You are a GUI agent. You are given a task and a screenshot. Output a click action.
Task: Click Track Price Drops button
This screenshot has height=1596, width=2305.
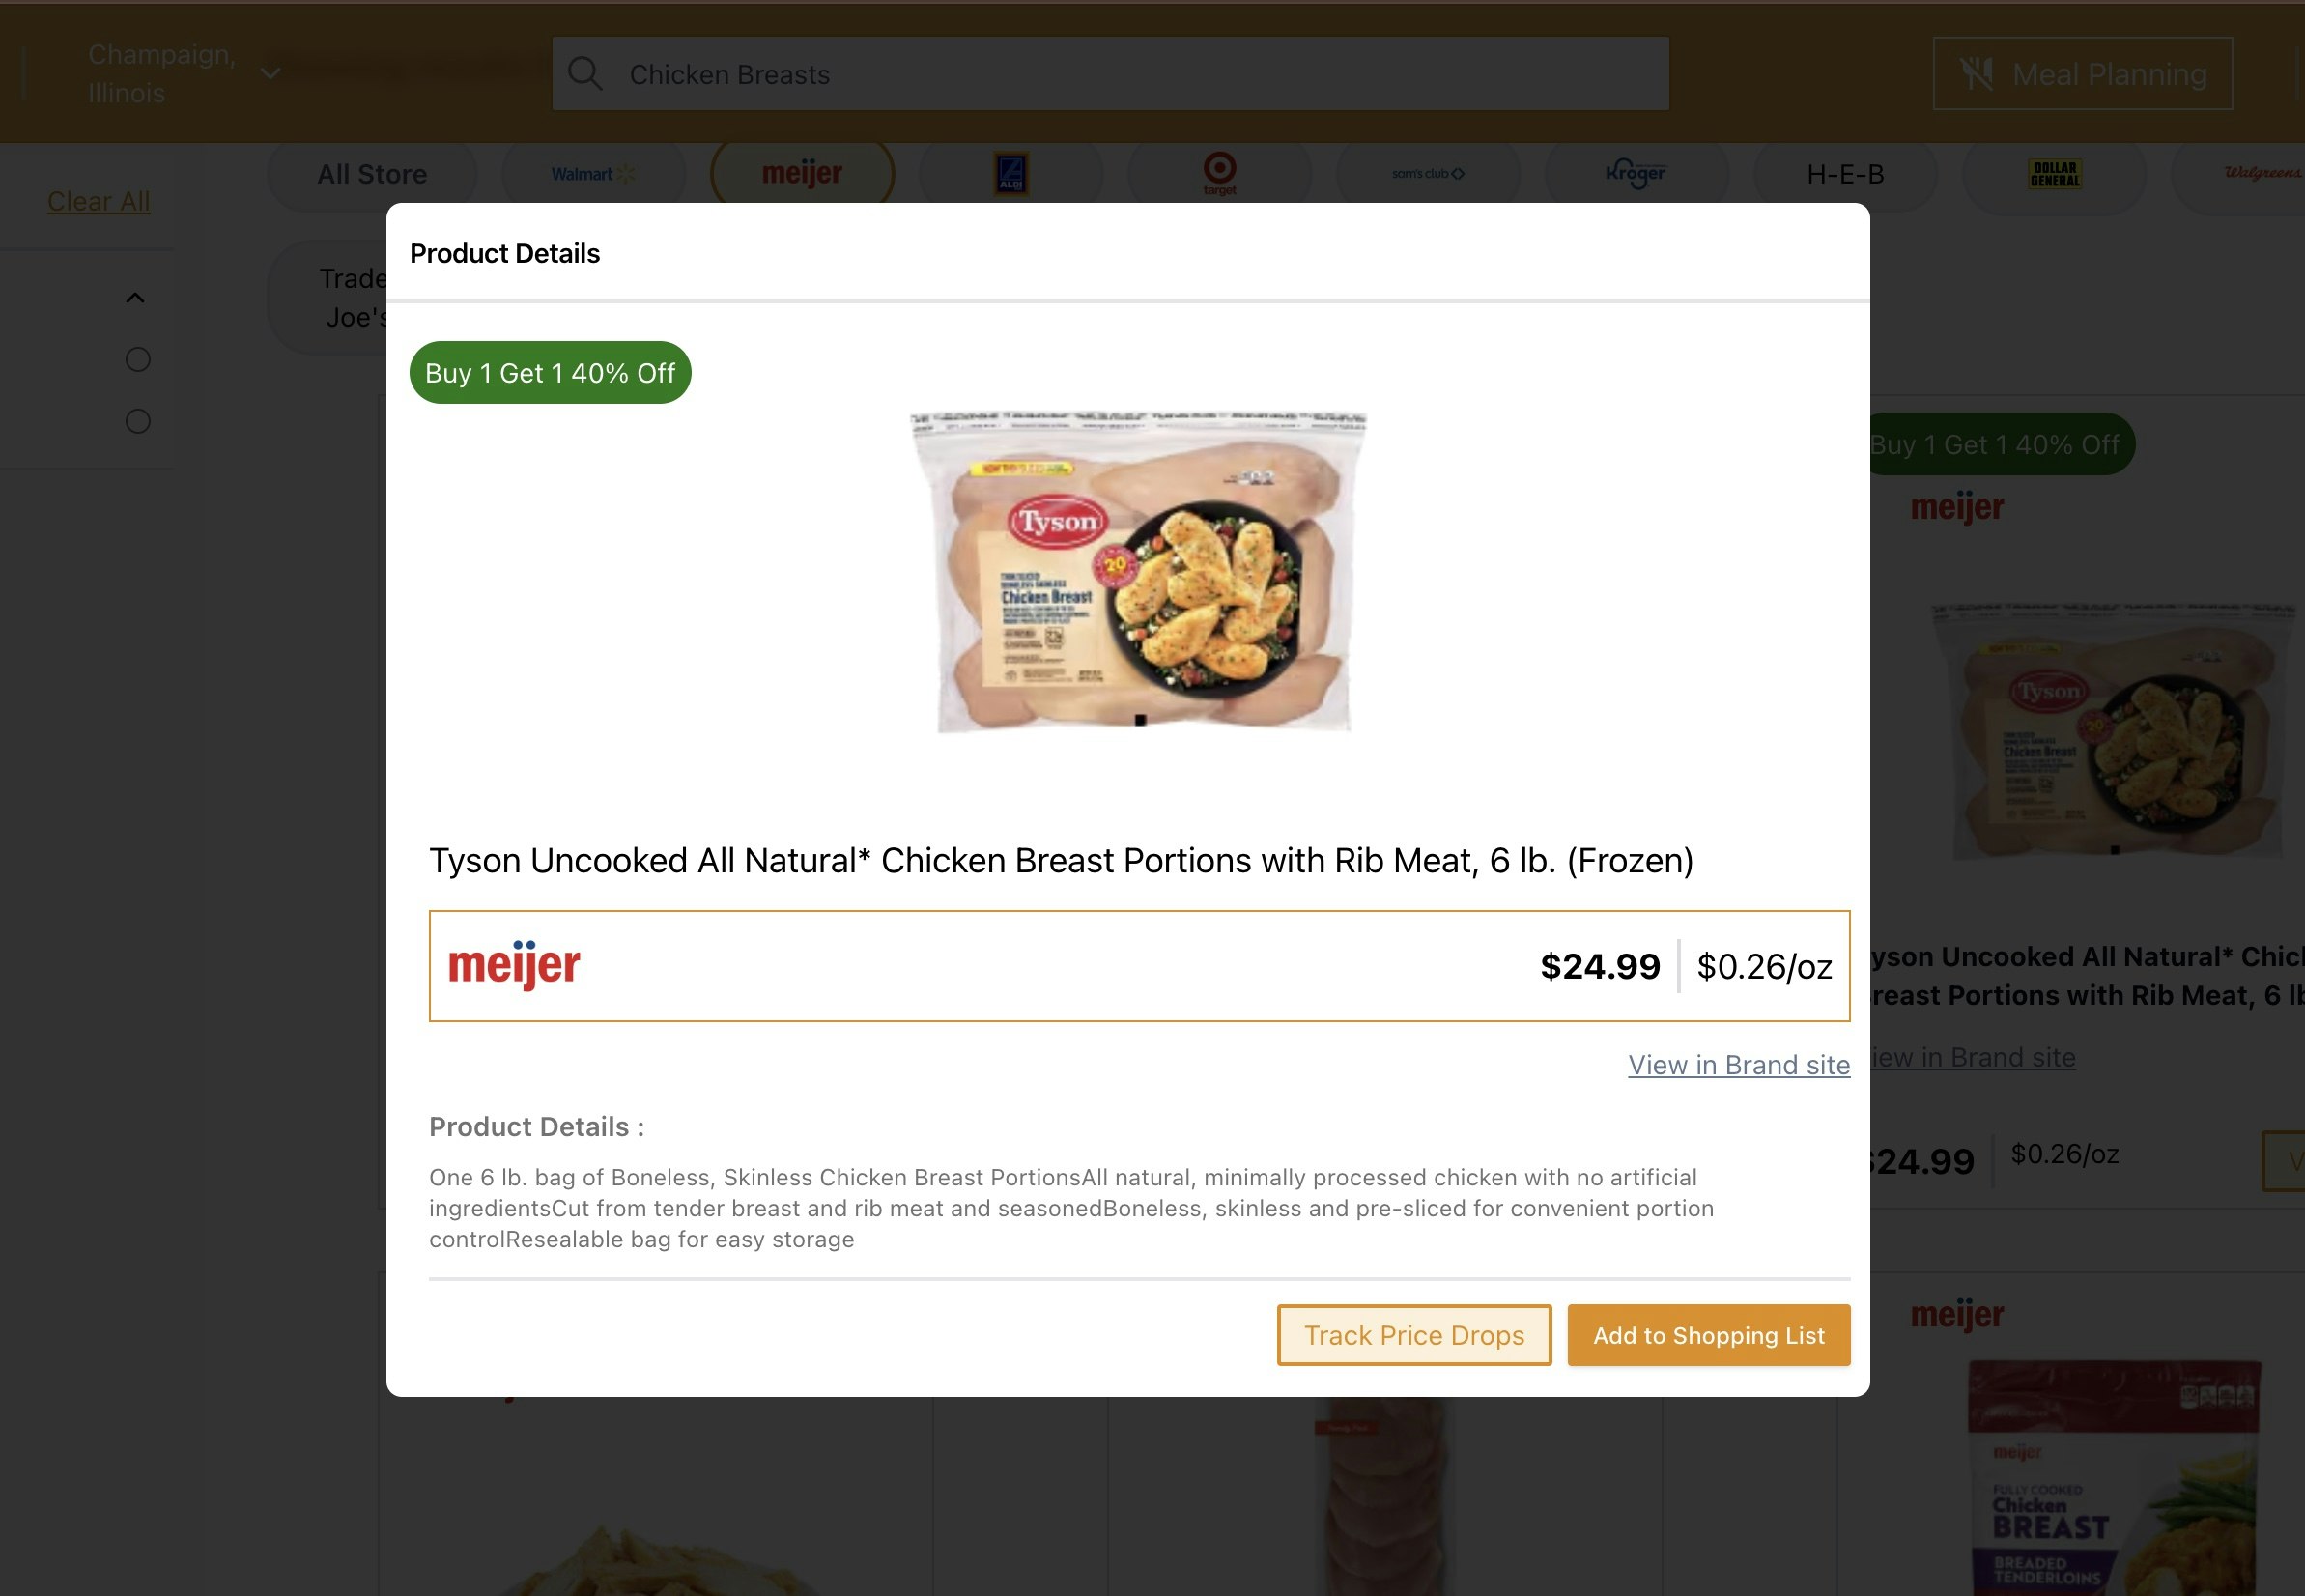[1414, 1335]
